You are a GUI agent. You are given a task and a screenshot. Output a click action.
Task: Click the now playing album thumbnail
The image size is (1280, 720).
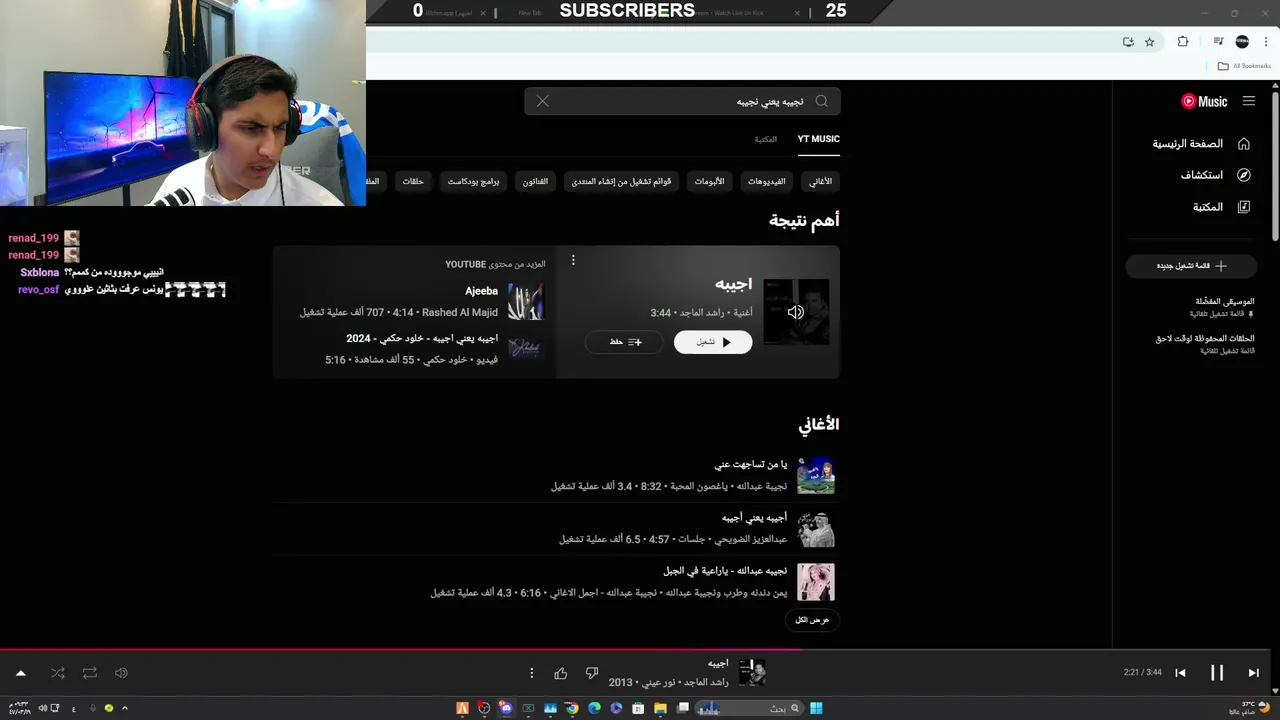tap(752, 673)
